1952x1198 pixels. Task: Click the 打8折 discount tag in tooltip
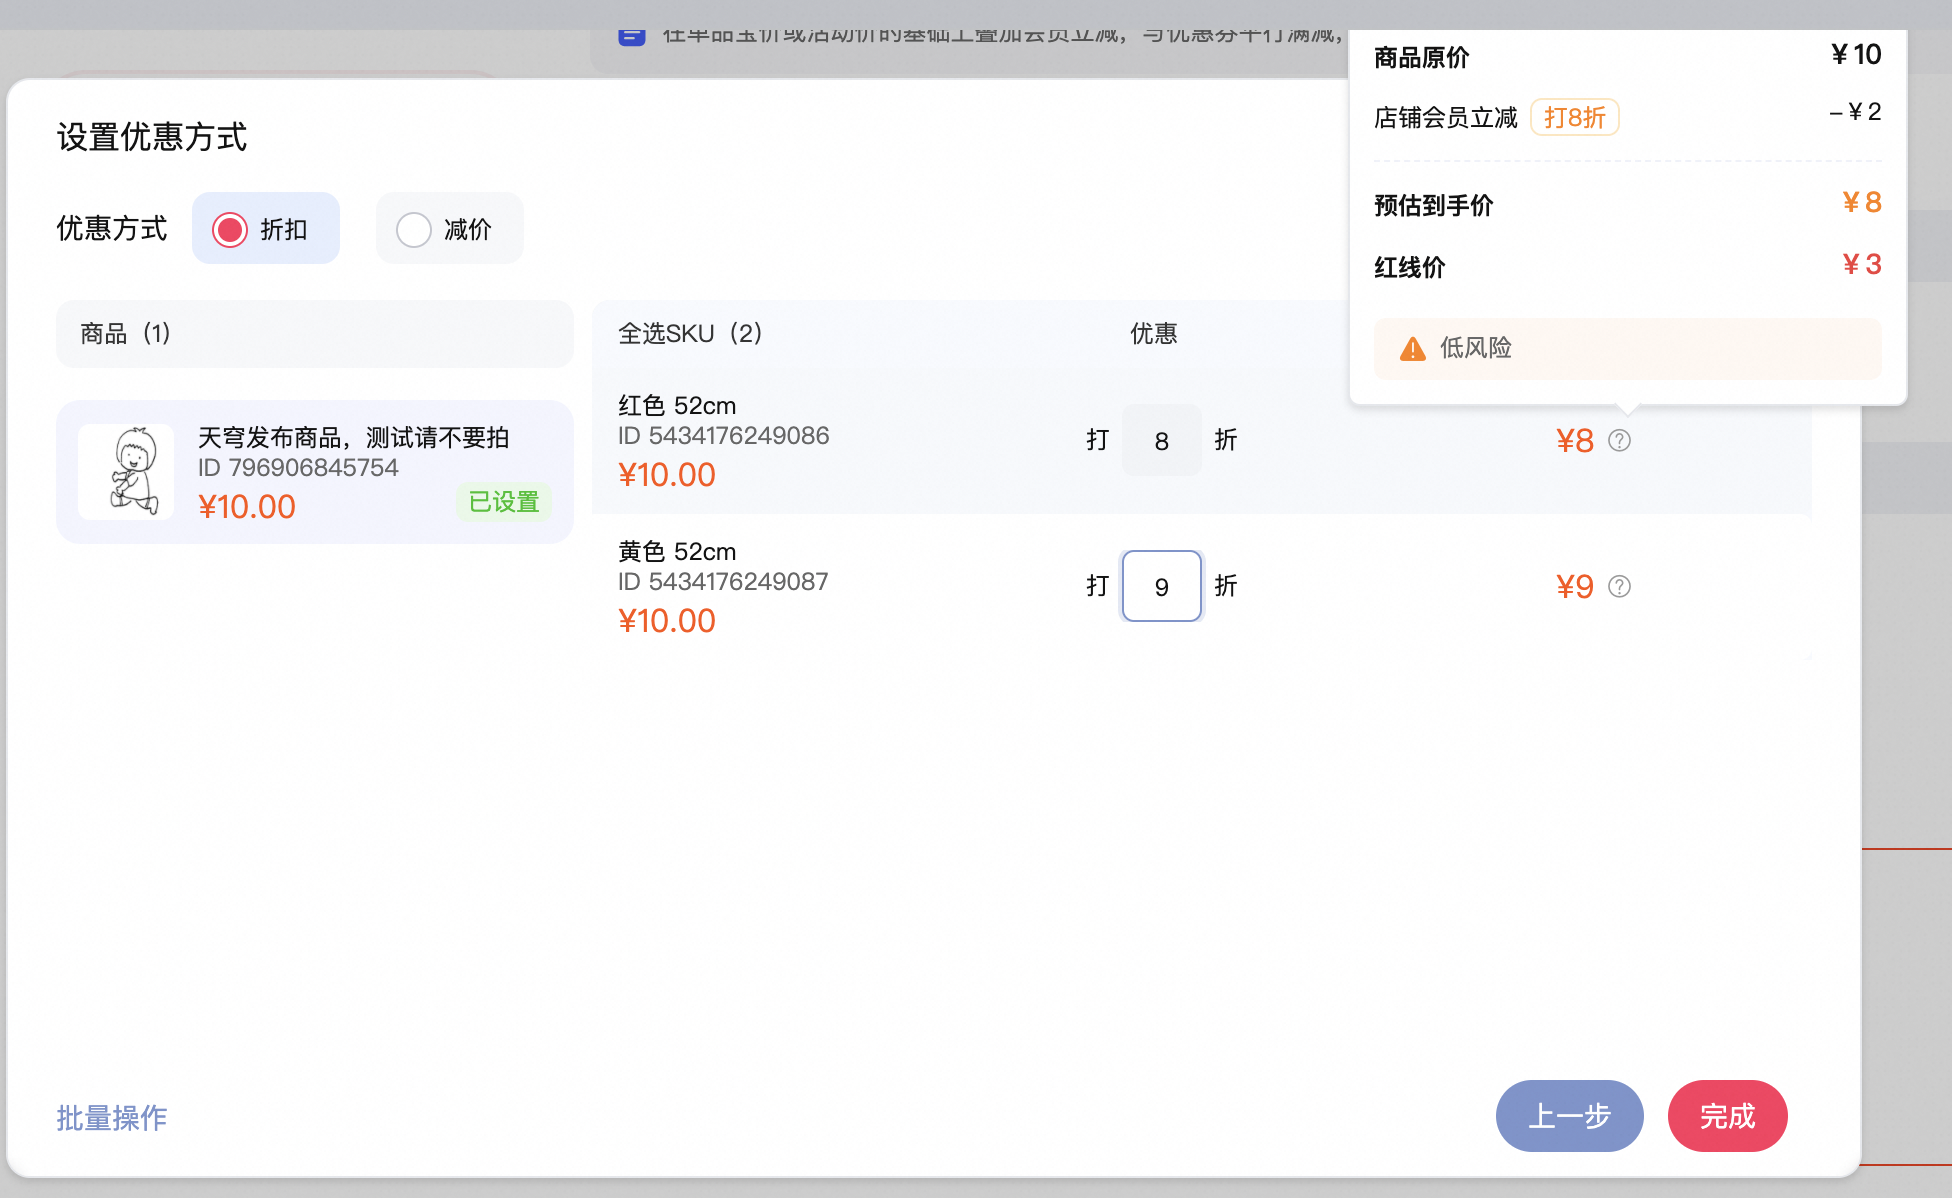(1574, 117)
